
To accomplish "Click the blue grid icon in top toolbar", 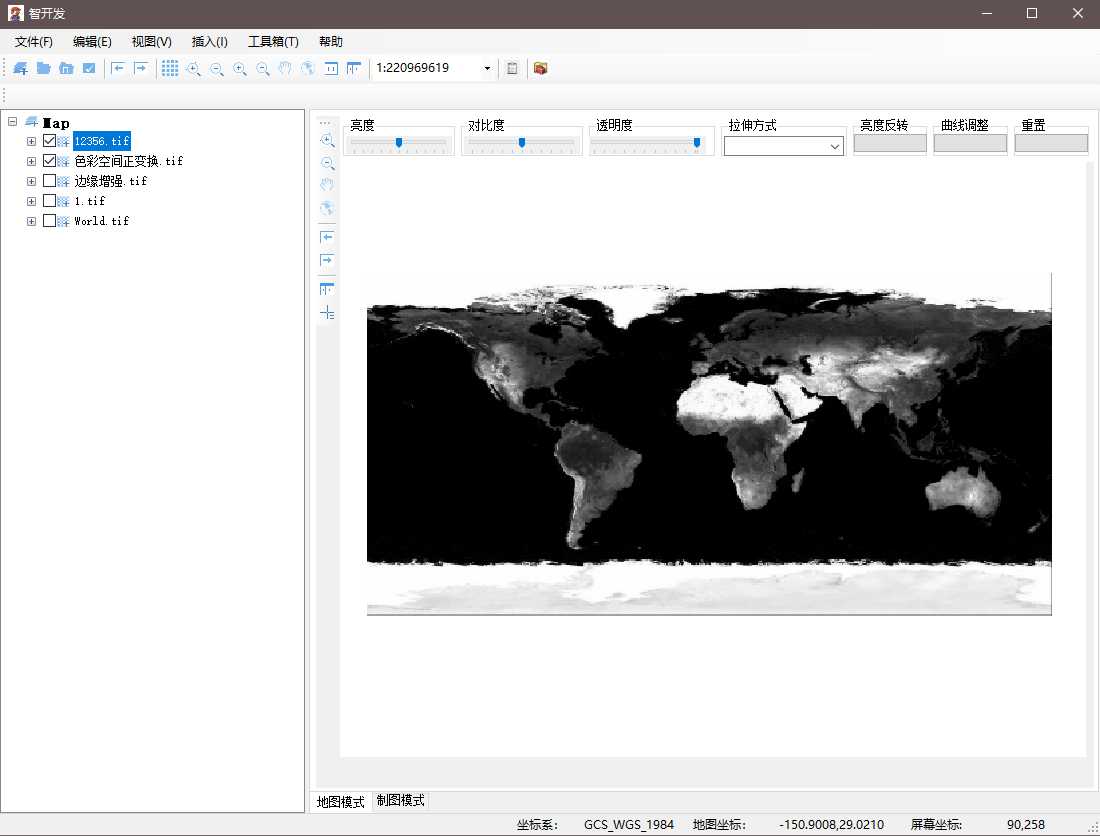I will (170, 68).
